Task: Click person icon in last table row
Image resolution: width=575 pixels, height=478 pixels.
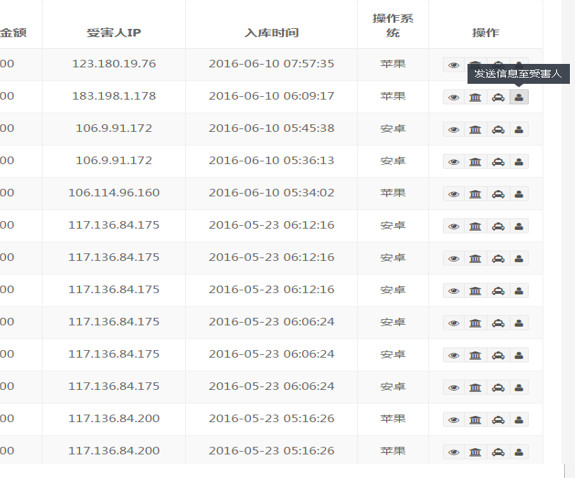Action: click(x=519, y=452)
